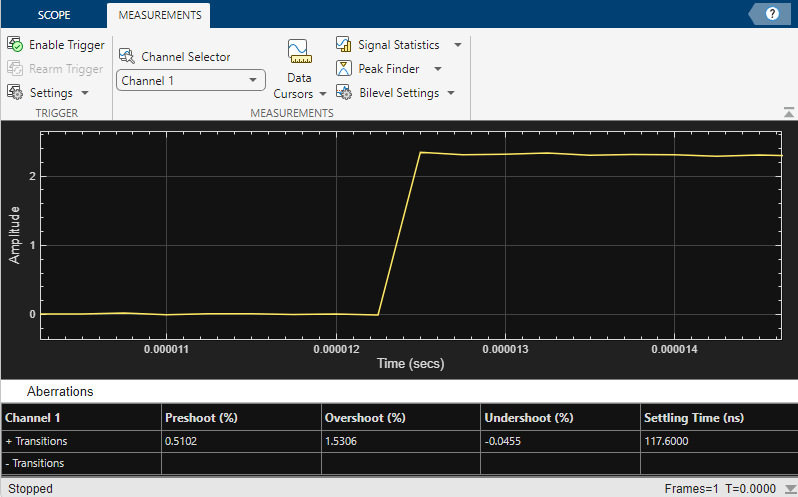This screenshot has width=798, height=497.
Task: Toggle the Signal Statistics icon
Action: coord(344,44)
